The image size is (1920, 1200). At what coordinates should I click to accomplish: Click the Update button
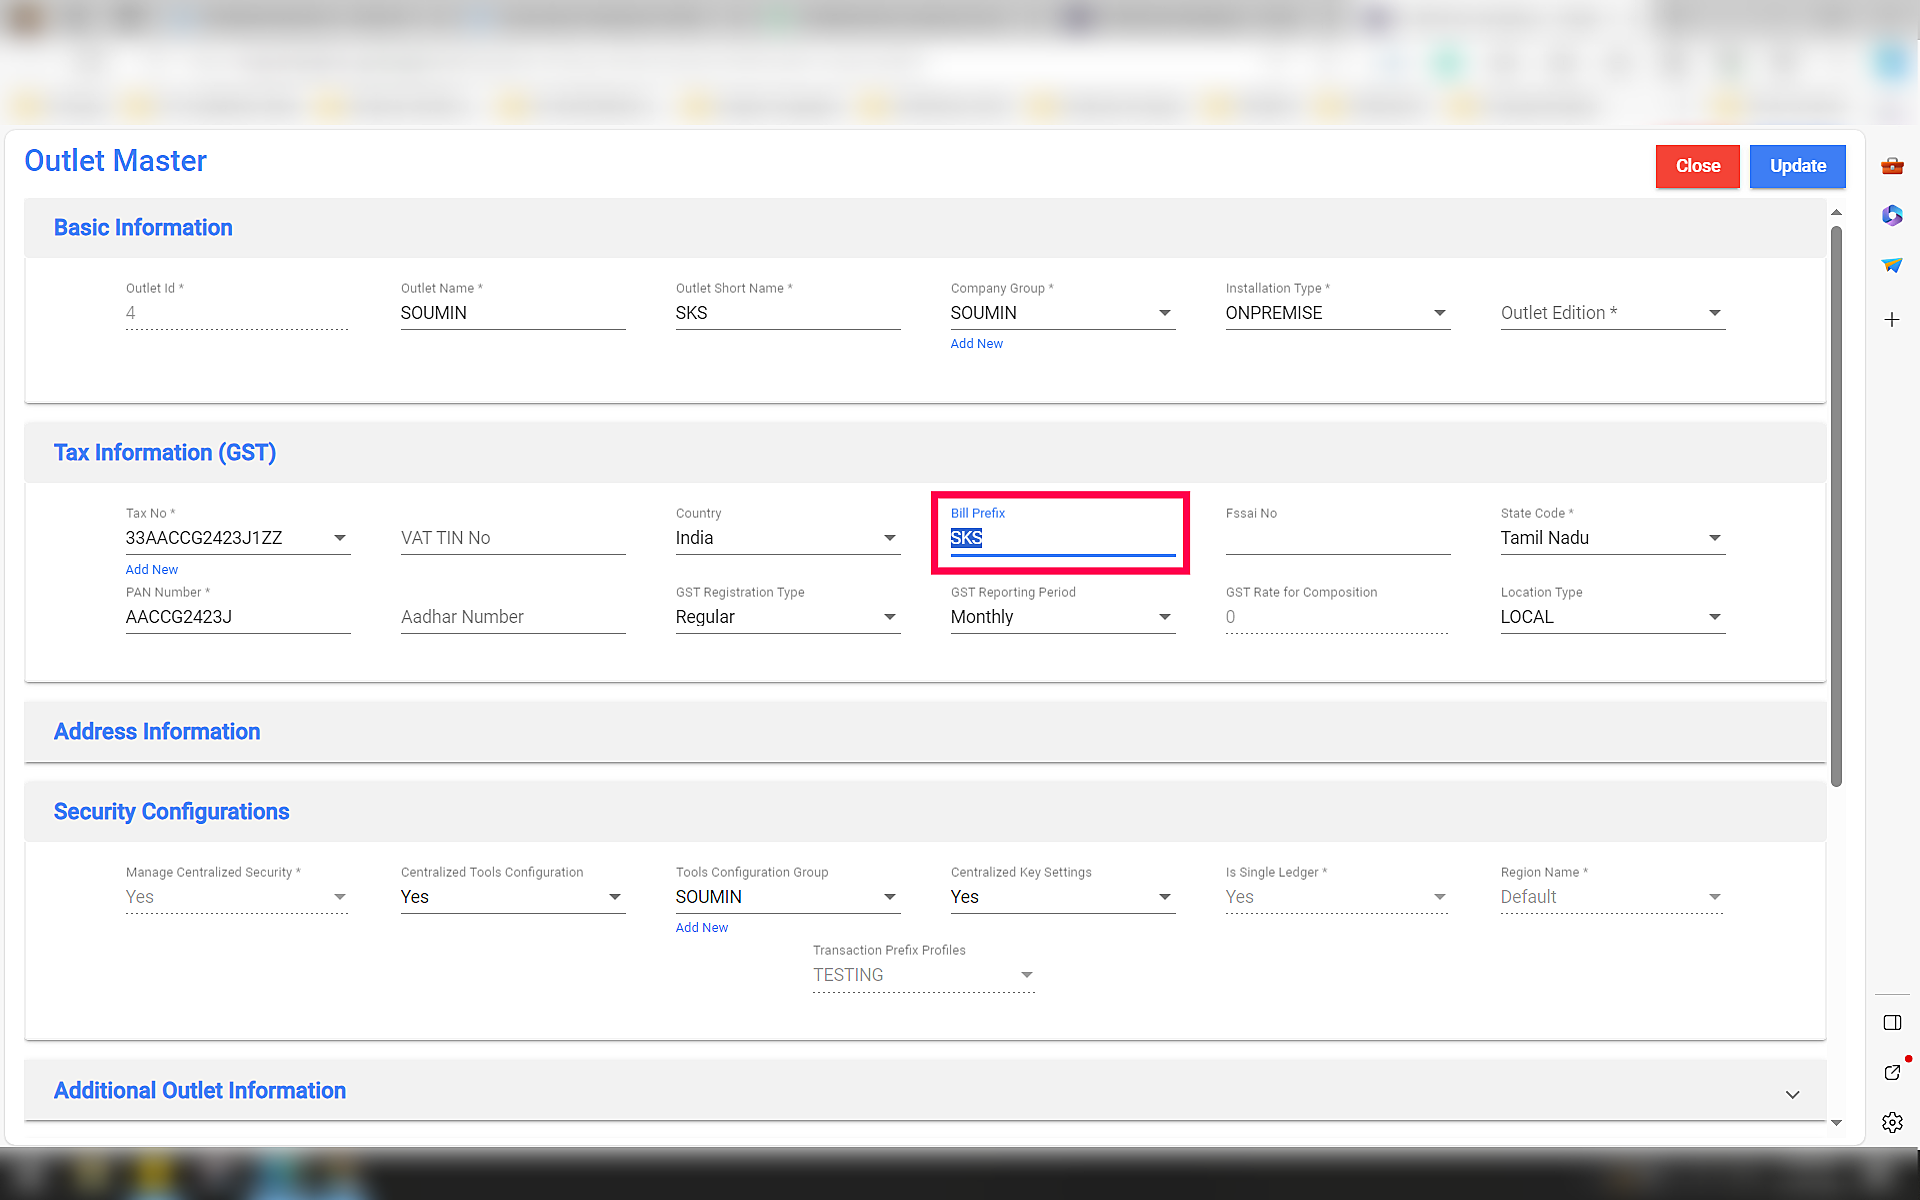point(1797,166)
